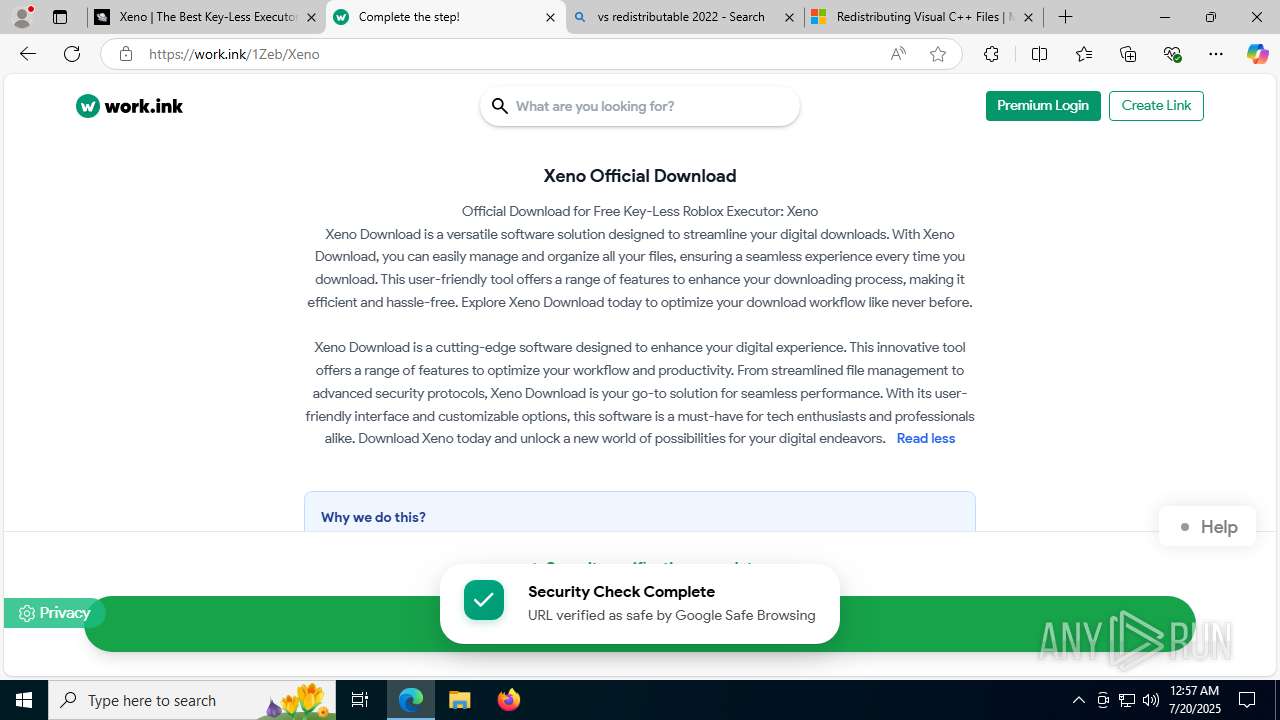This screenshot has height=720, width=1280.
Task: Open the Extensions puzzle icon
Action: point(991,54)
